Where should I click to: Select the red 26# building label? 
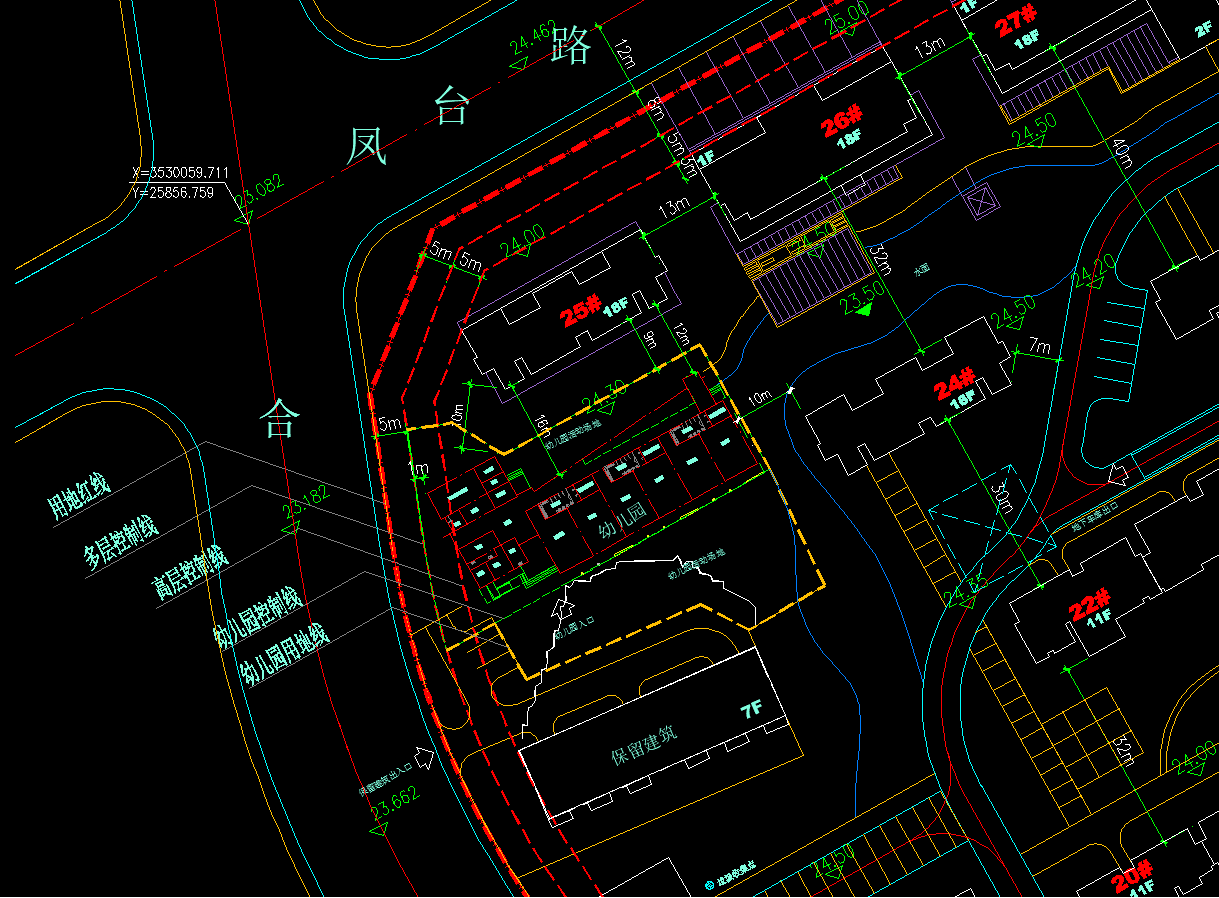[x=841, y=119]
